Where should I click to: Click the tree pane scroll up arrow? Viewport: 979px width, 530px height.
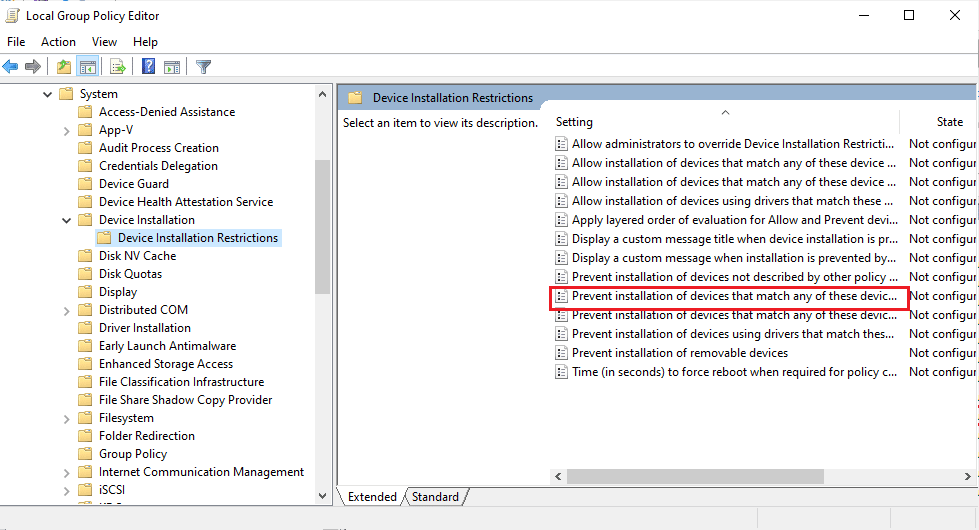click(x=322, y=94)
